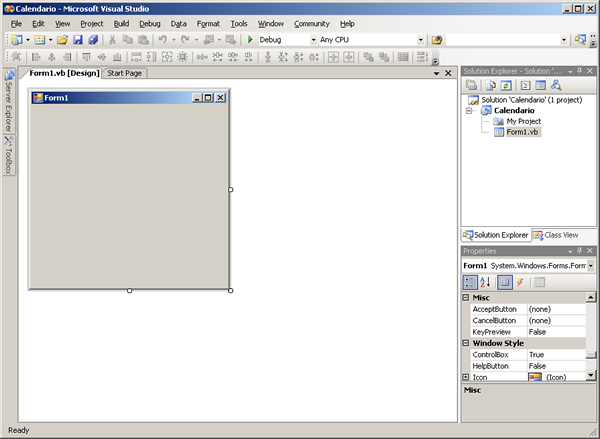Show Events with the lightning bolt icon
Image resolution: width=600 pixels, height=439 pixels.
point(520,282)
